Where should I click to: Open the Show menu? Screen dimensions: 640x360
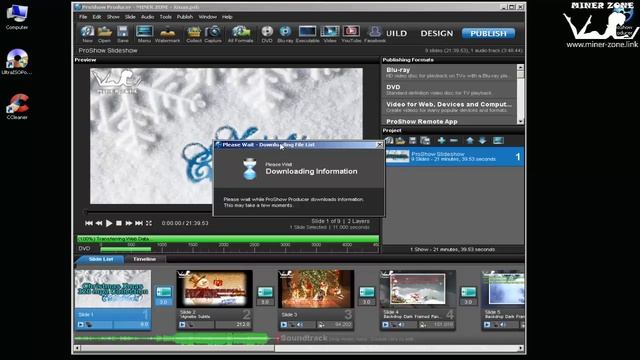point(113,17)
